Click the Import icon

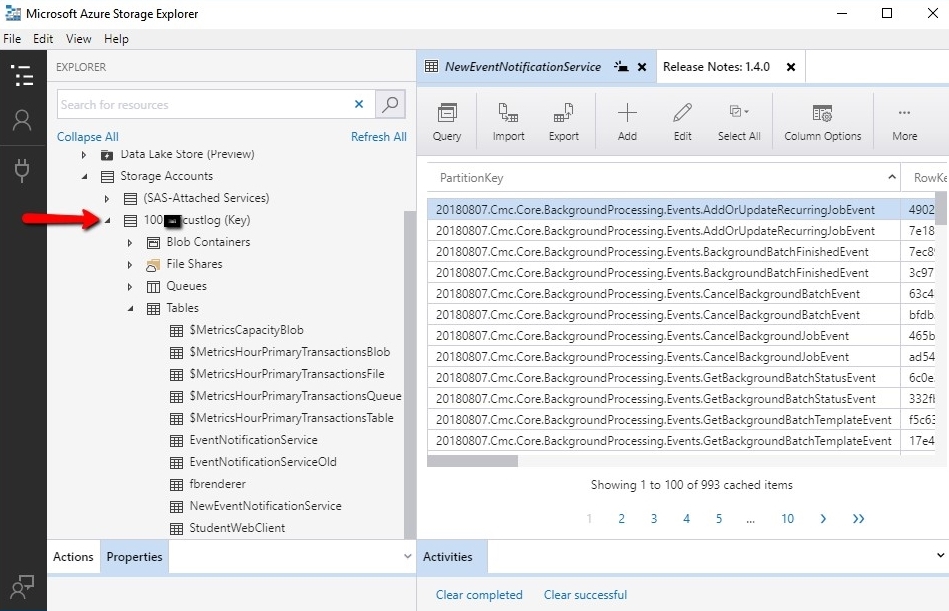click(x=507, y=120)
